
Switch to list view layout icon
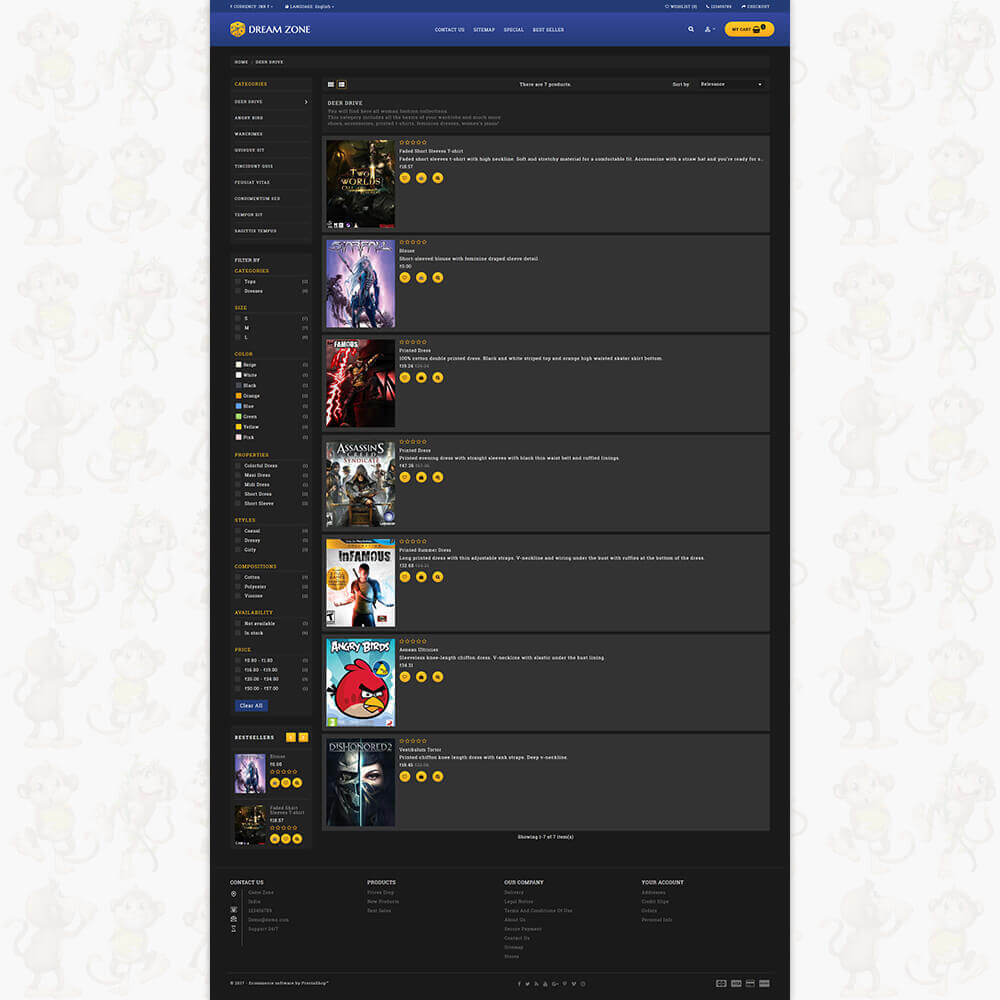pos(342,84)
